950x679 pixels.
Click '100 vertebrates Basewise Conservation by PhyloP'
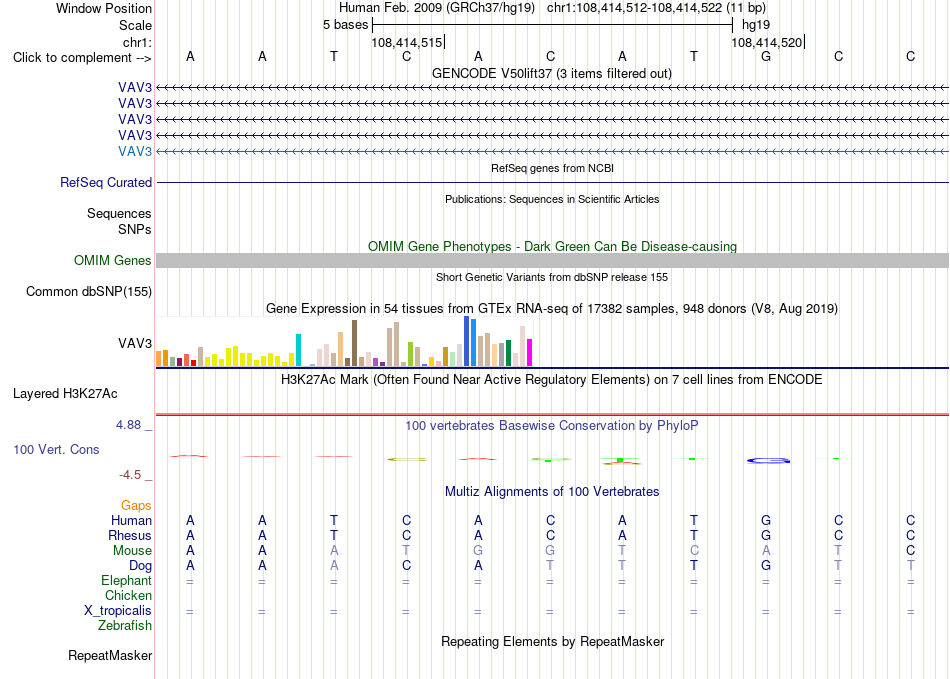552,426
